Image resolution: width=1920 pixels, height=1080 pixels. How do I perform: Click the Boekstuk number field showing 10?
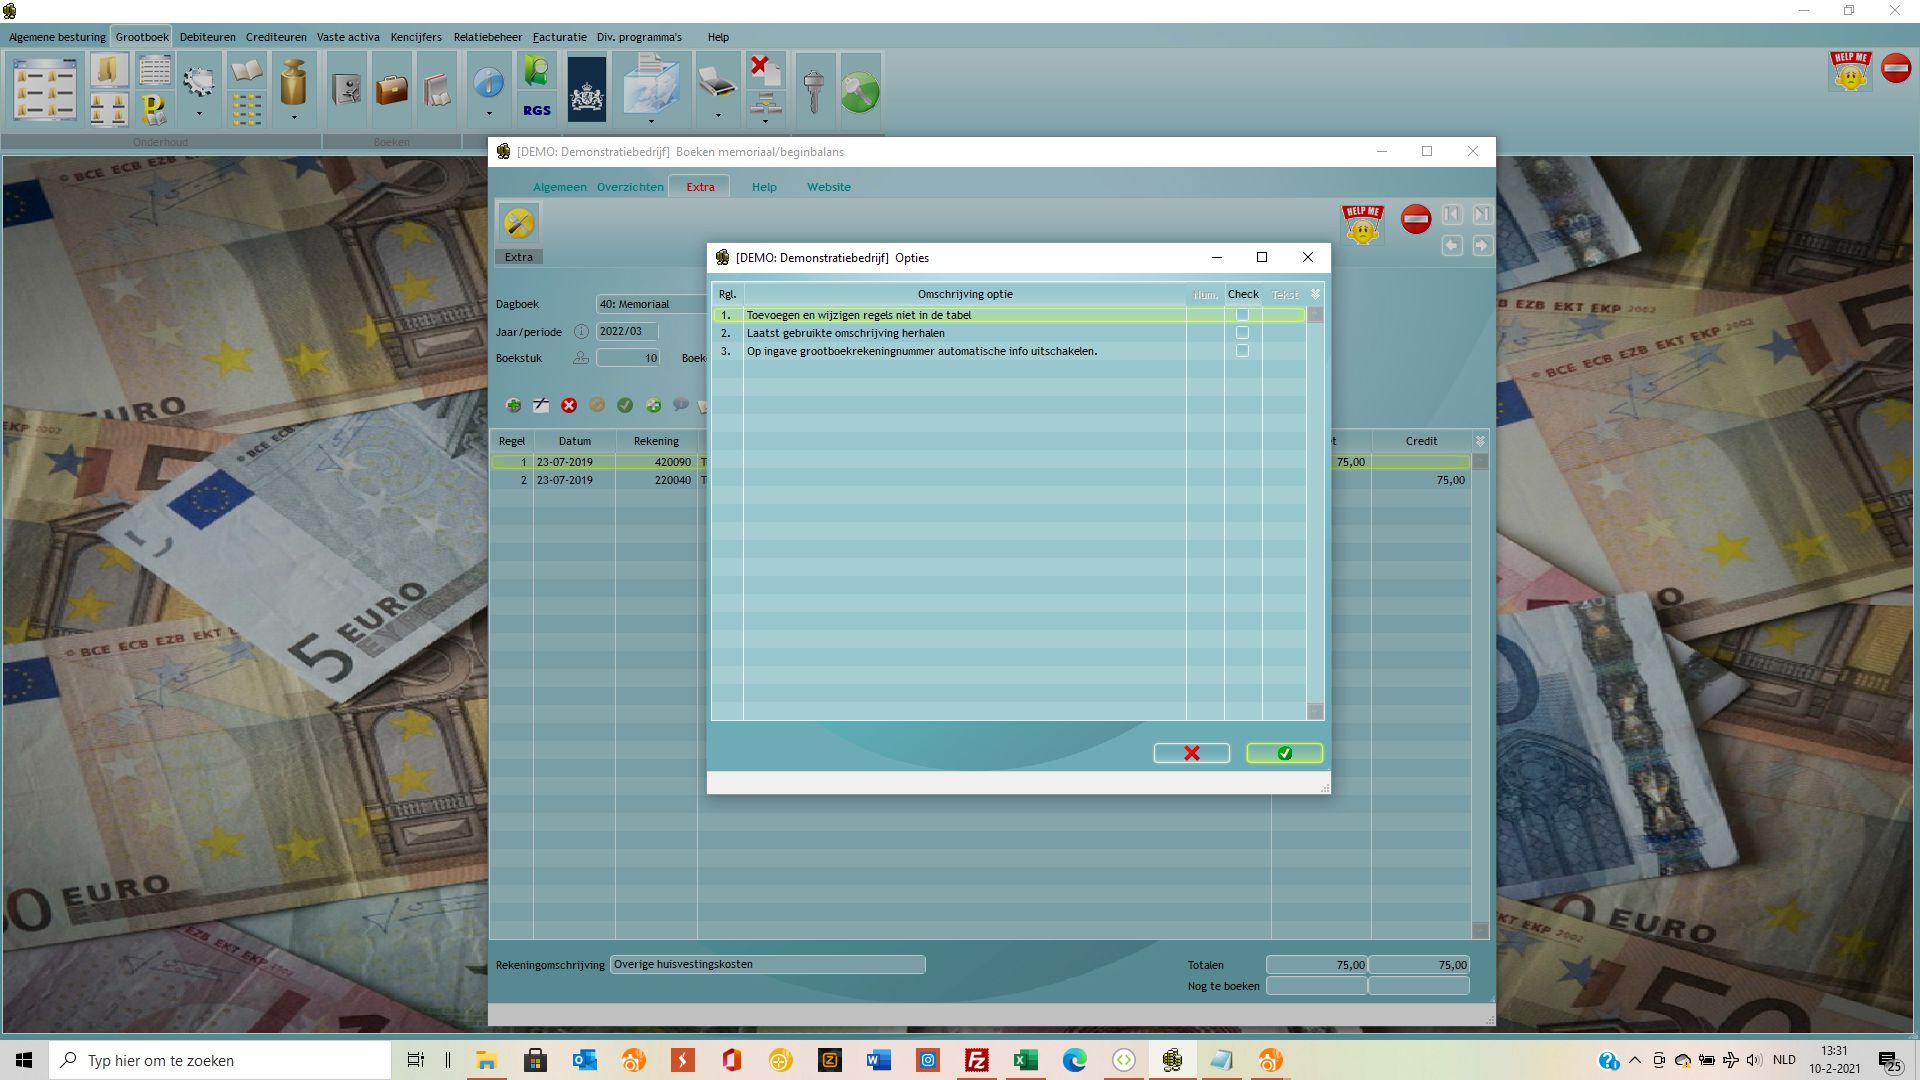coord(628,358)
